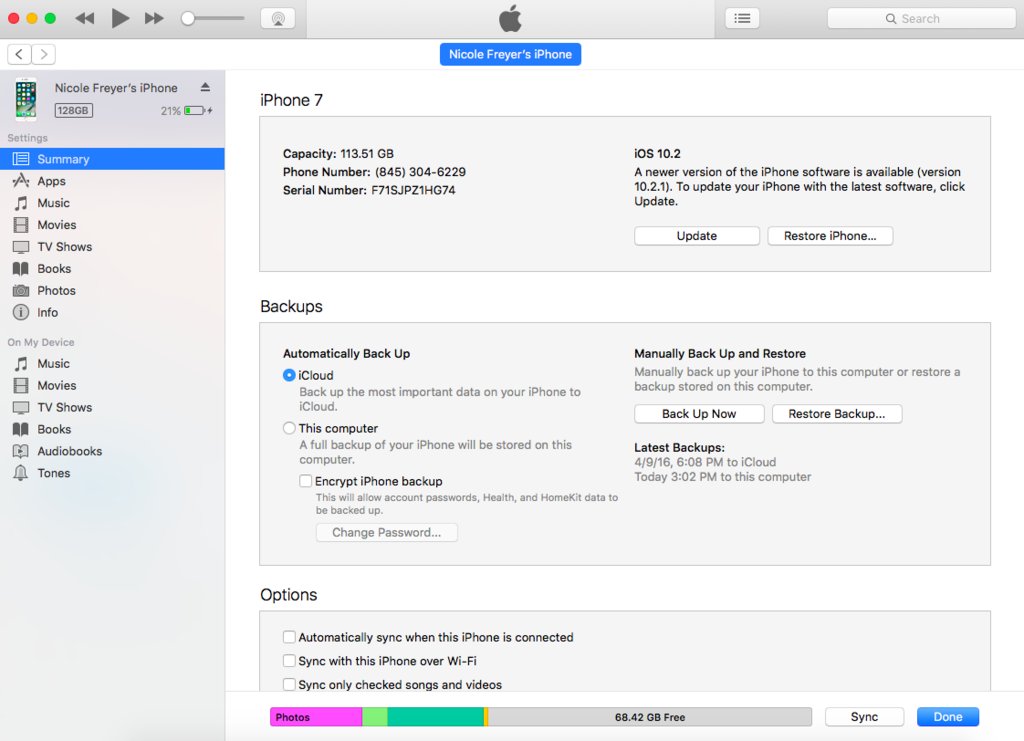Click the 68.42 GB Free storage segment

click(x=650, y=717)
